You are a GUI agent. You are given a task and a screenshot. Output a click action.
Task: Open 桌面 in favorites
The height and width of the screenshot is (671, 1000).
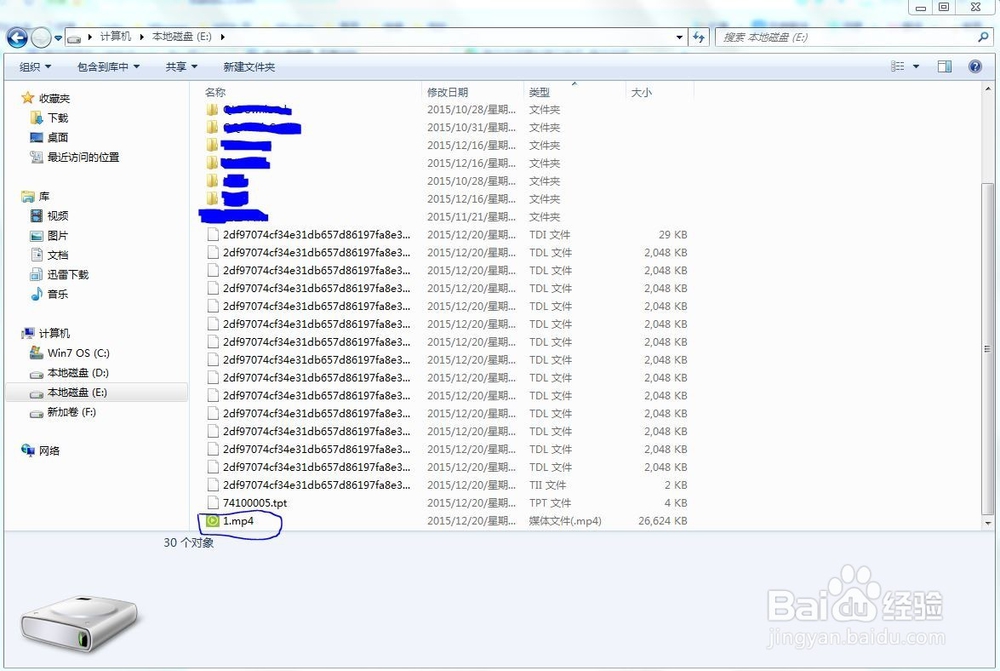pos(57,137)
